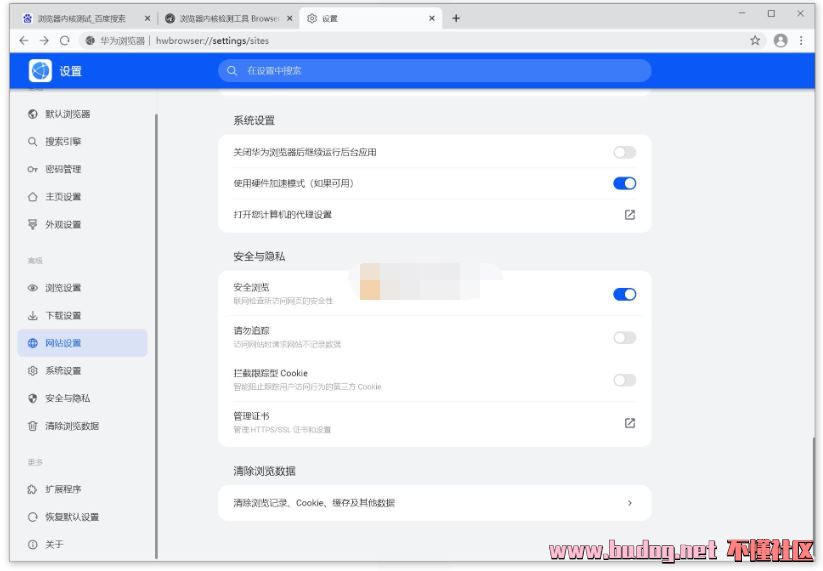Click the trash icon beside 清除浏览数据
The width and height of the screenshot is (823, 571).
tap(33, 426)
